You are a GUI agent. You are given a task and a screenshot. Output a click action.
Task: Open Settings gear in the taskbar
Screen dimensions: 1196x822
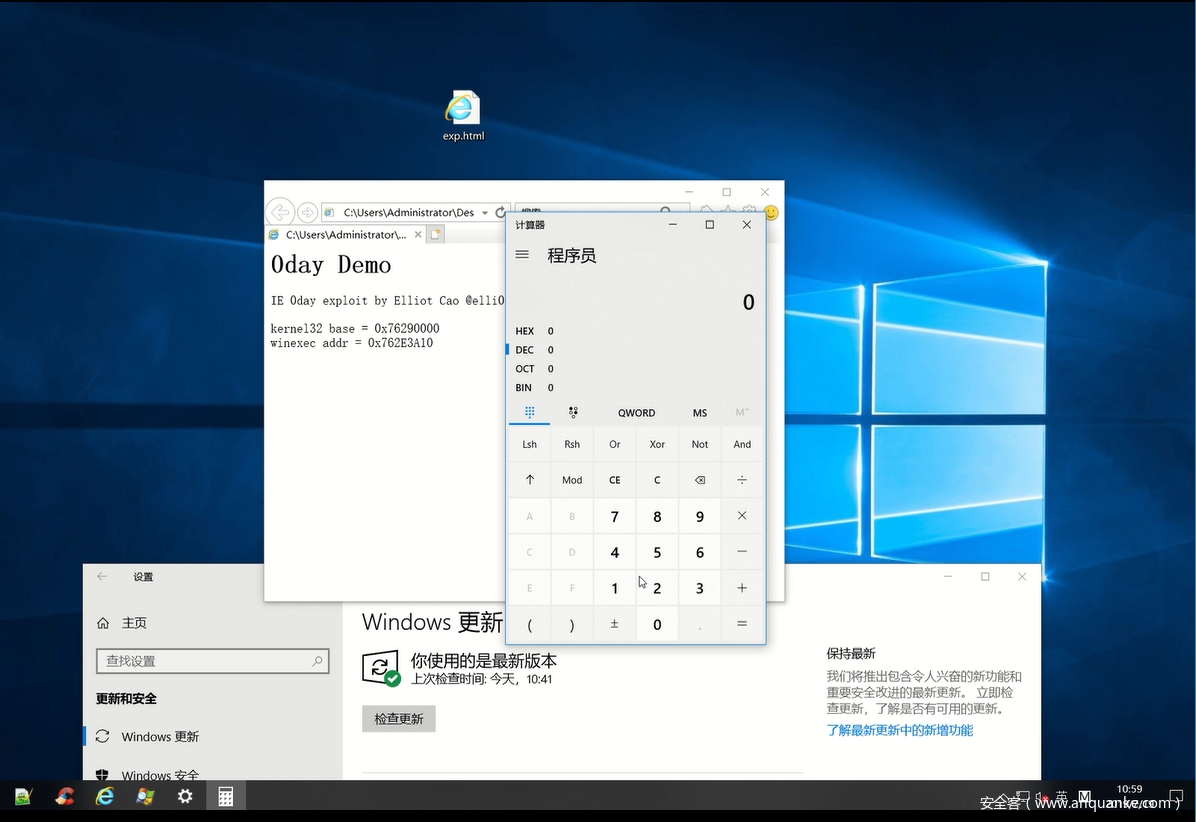(185, 796)
